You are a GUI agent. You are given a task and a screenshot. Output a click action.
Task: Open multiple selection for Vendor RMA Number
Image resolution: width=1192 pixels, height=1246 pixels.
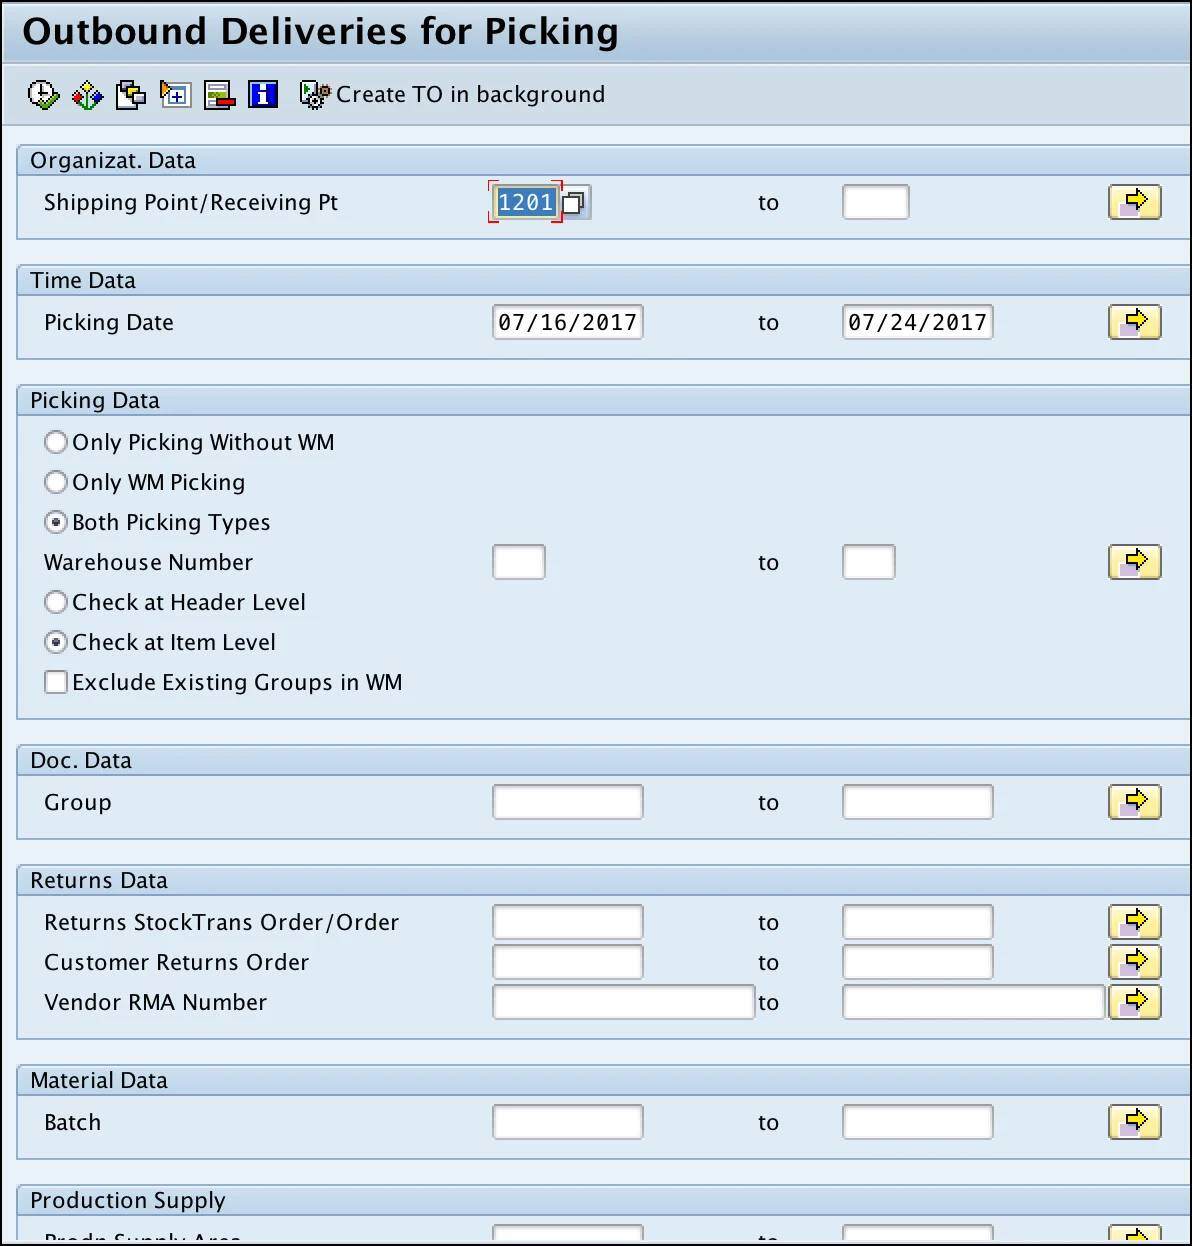coord(1135,1002)
